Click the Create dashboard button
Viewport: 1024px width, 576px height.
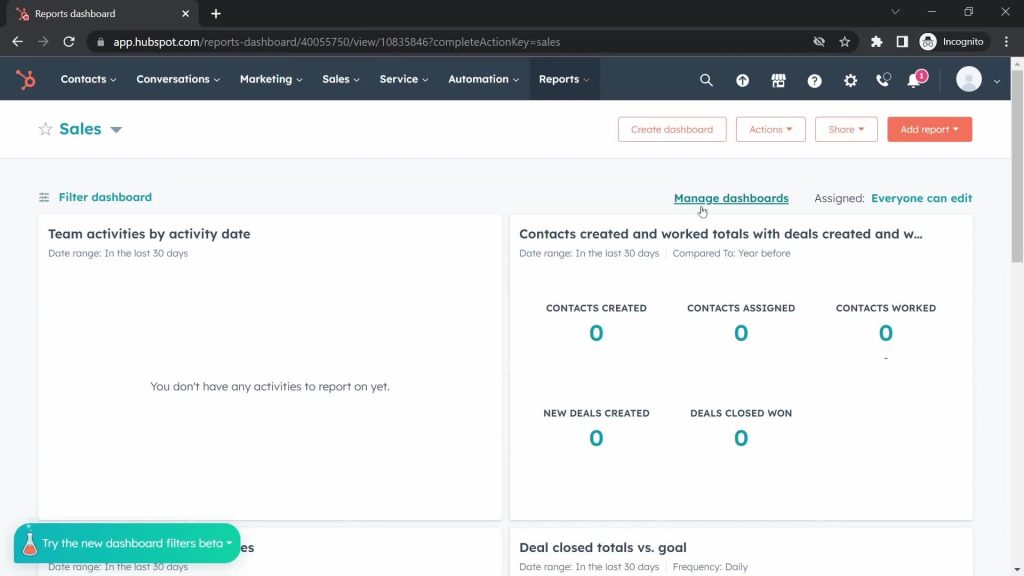672,129
